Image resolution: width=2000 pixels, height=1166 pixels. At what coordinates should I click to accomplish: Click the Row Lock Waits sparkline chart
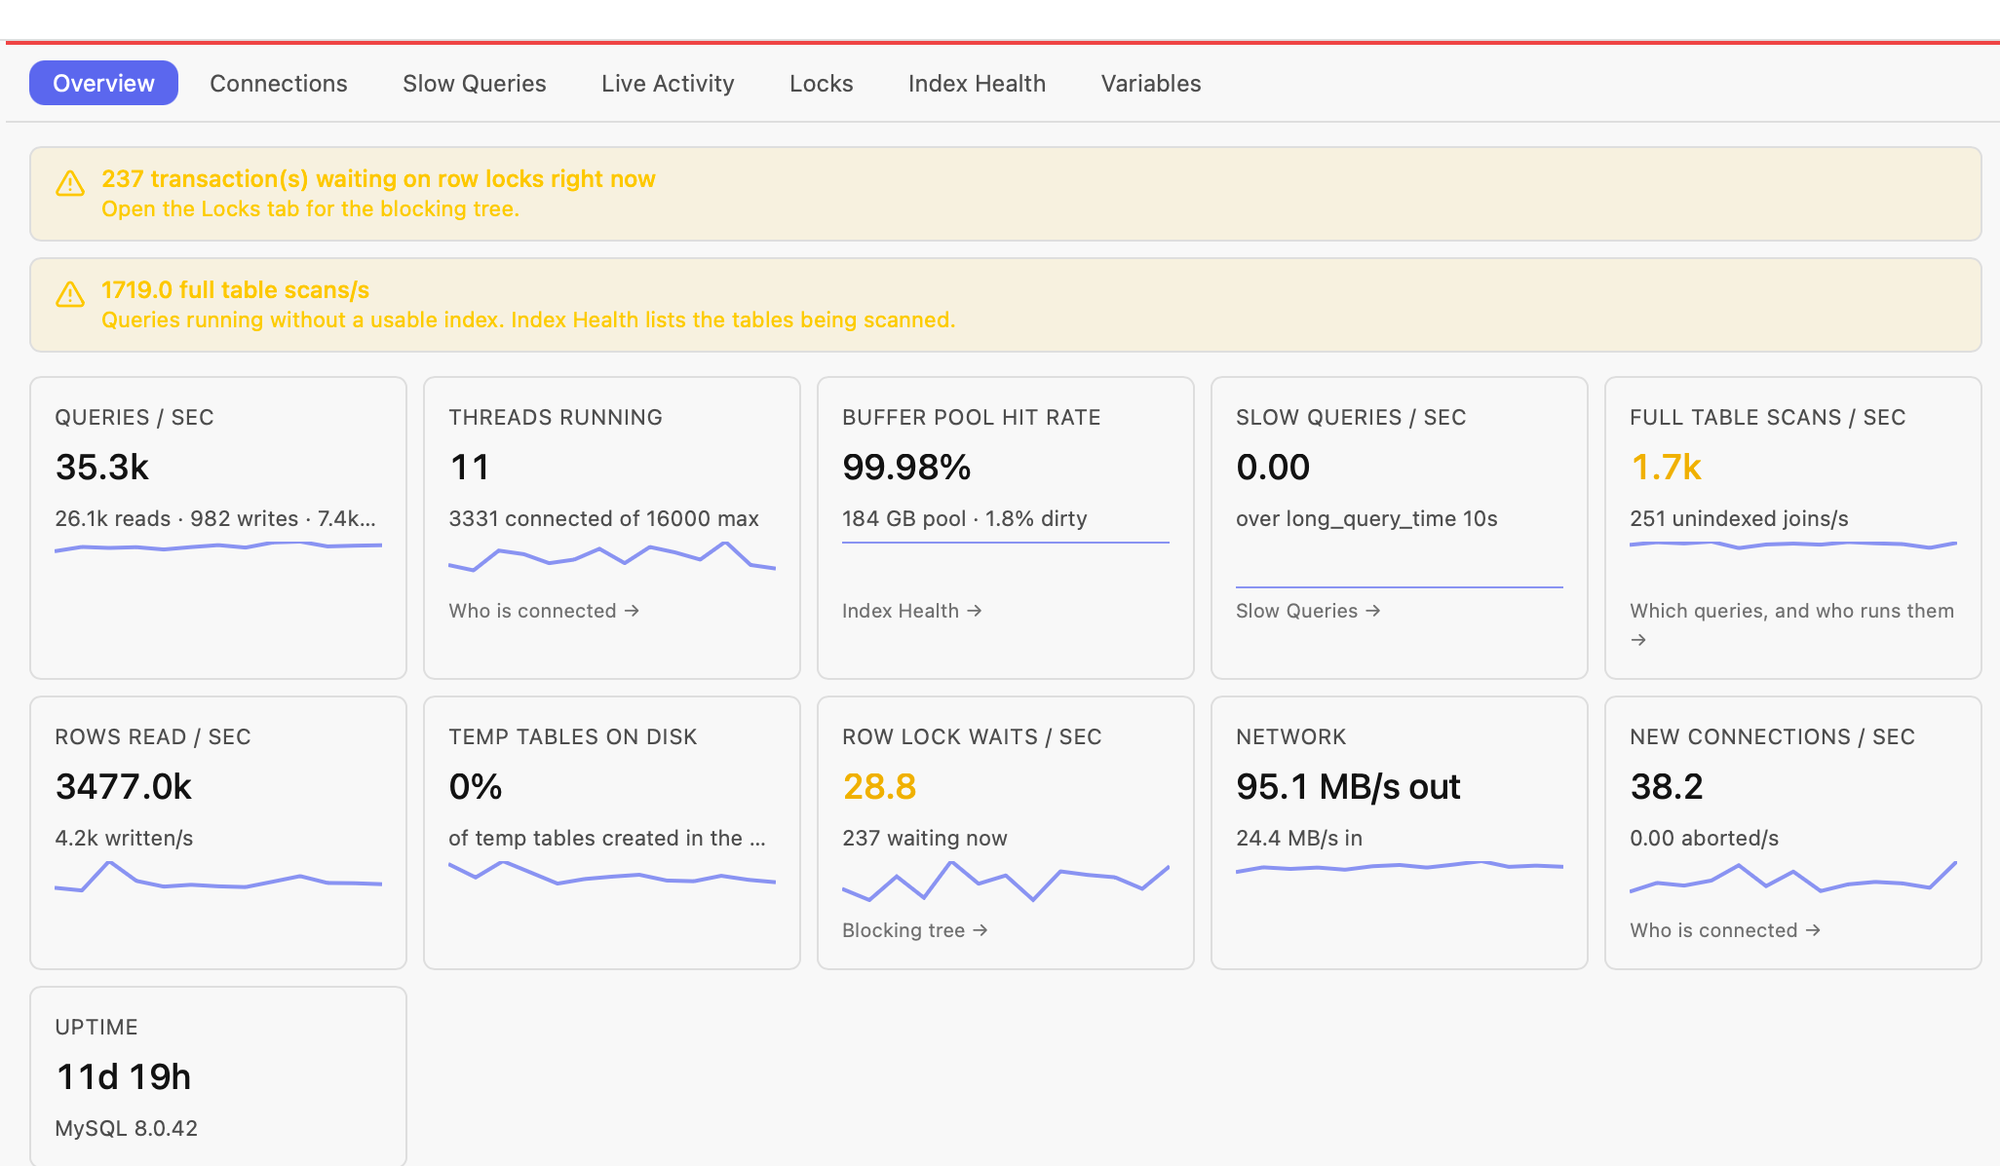point(1006,881)
